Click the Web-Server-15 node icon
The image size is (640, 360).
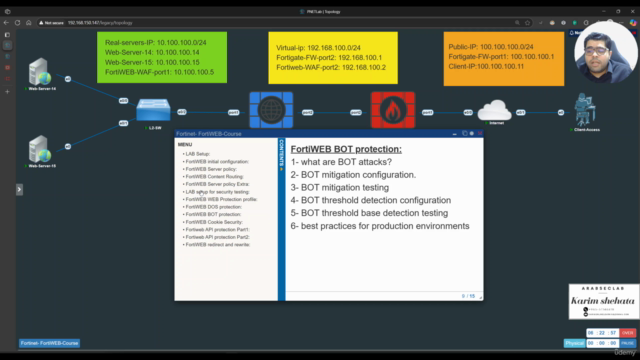[40, 149]
